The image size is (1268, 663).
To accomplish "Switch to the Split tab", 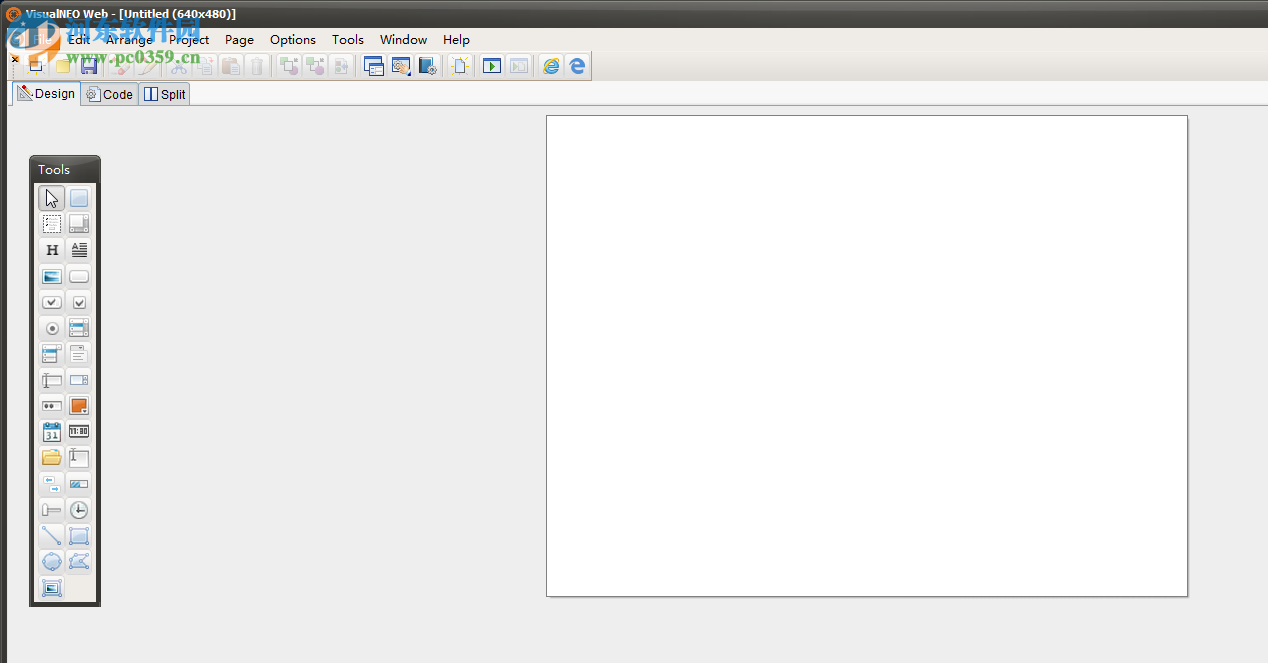I will pos(164,94).
